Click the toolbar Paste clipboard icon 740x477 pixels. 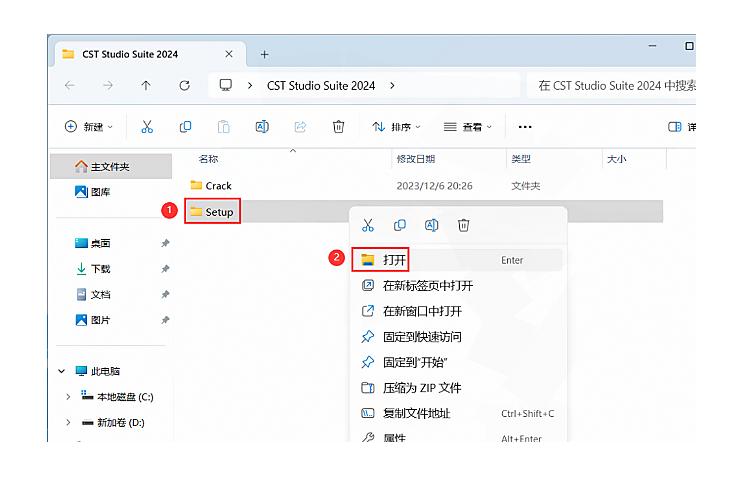pyautogui.click(x=224, y=126)
